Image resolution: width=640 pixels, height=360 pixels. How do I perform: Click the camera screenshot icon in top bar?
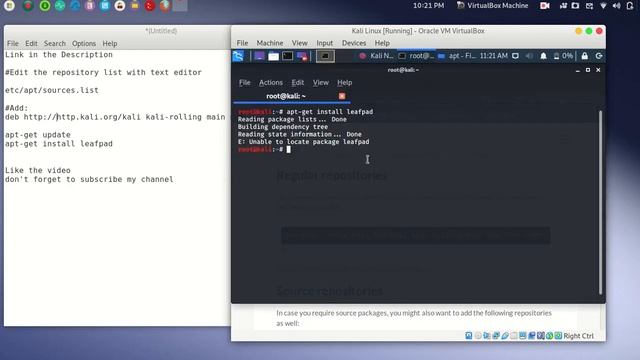tap(575, 6)
